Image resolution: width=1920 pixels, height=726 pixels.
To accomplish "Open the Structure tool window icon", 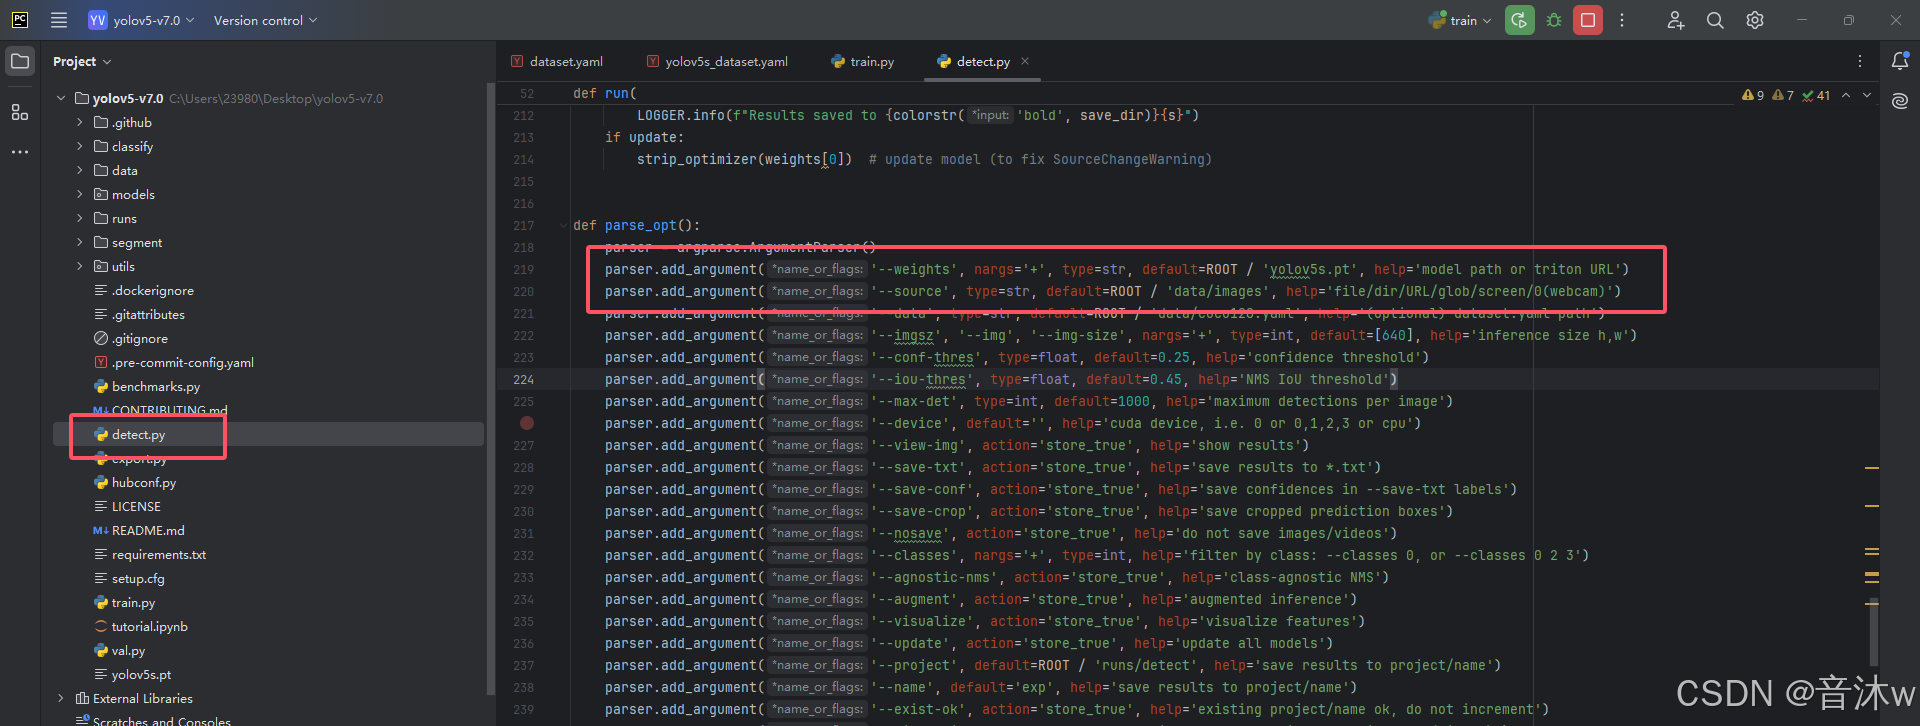I will tap(20, 112).
